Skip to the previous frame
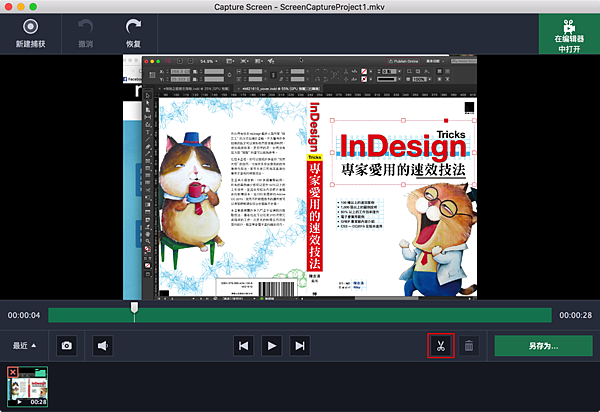The image size is (600, 412). click(x=242, y=345)
